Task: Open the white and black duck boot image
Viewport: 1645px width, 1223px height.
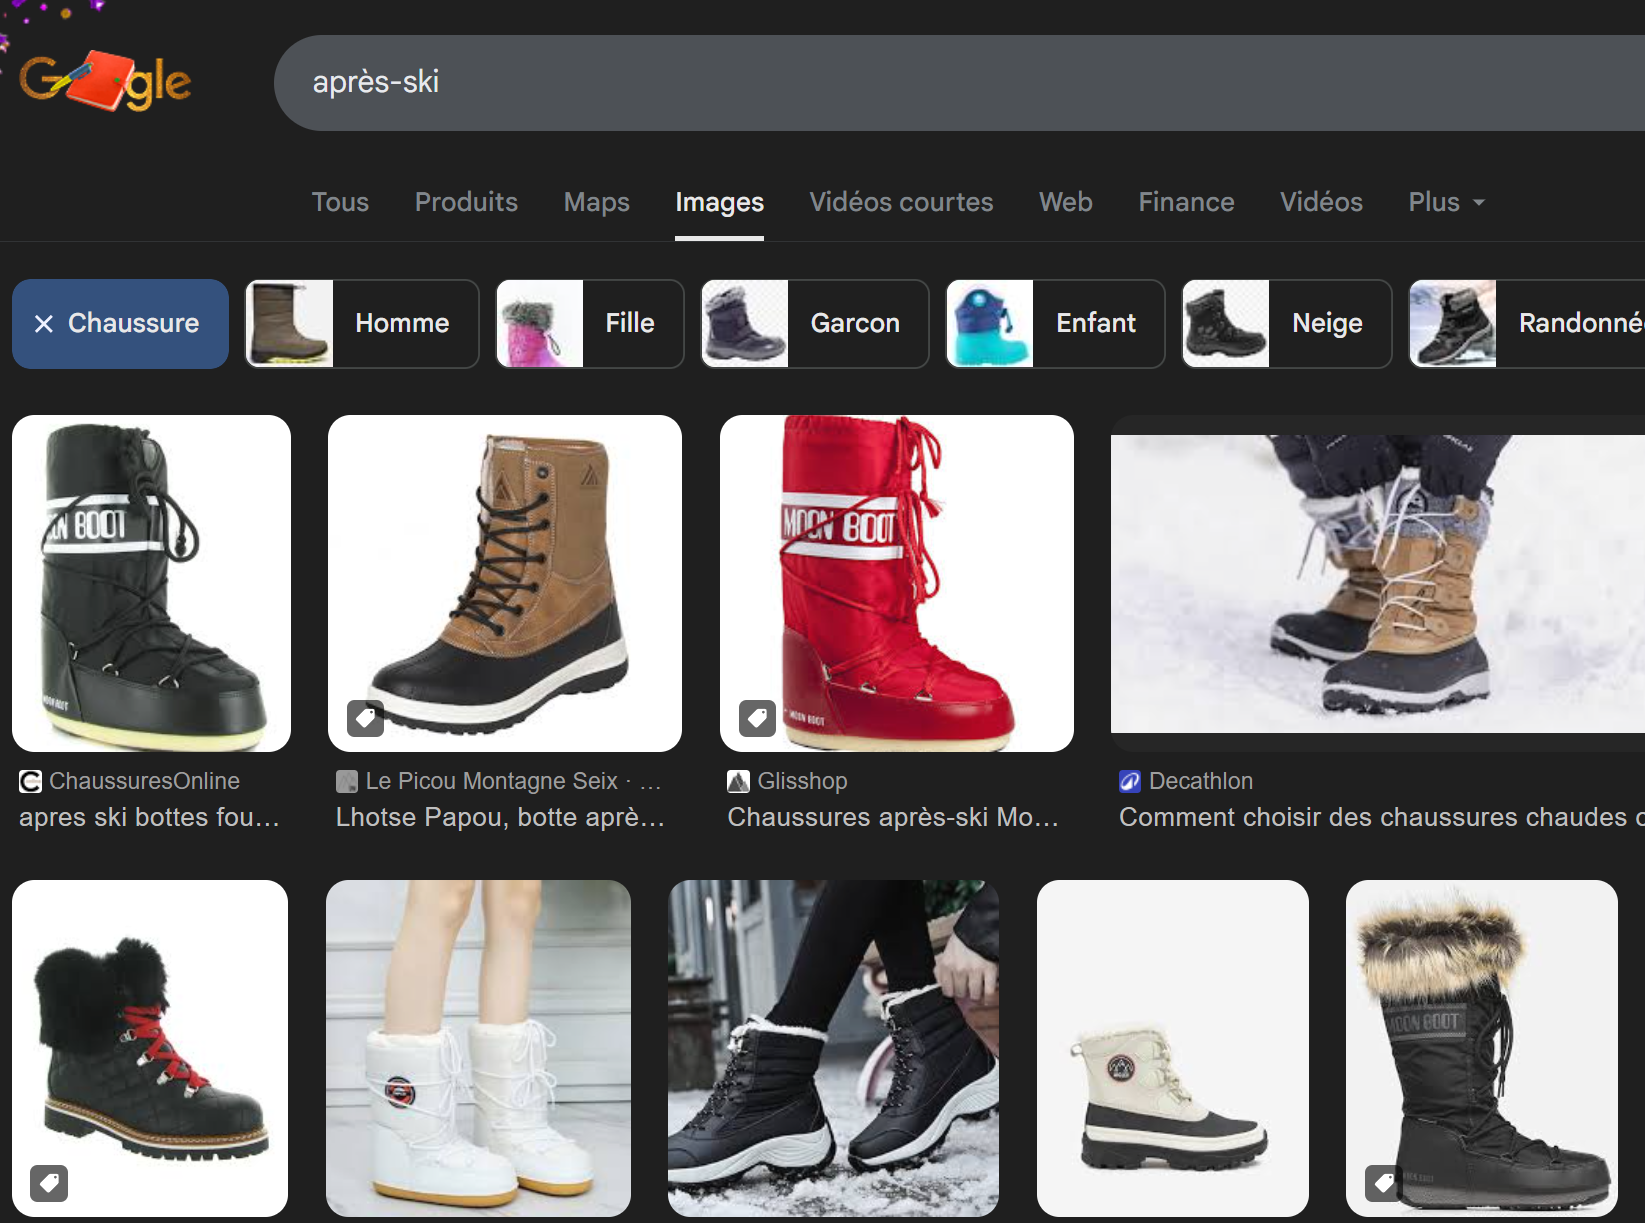Action: point(1173,1048)
